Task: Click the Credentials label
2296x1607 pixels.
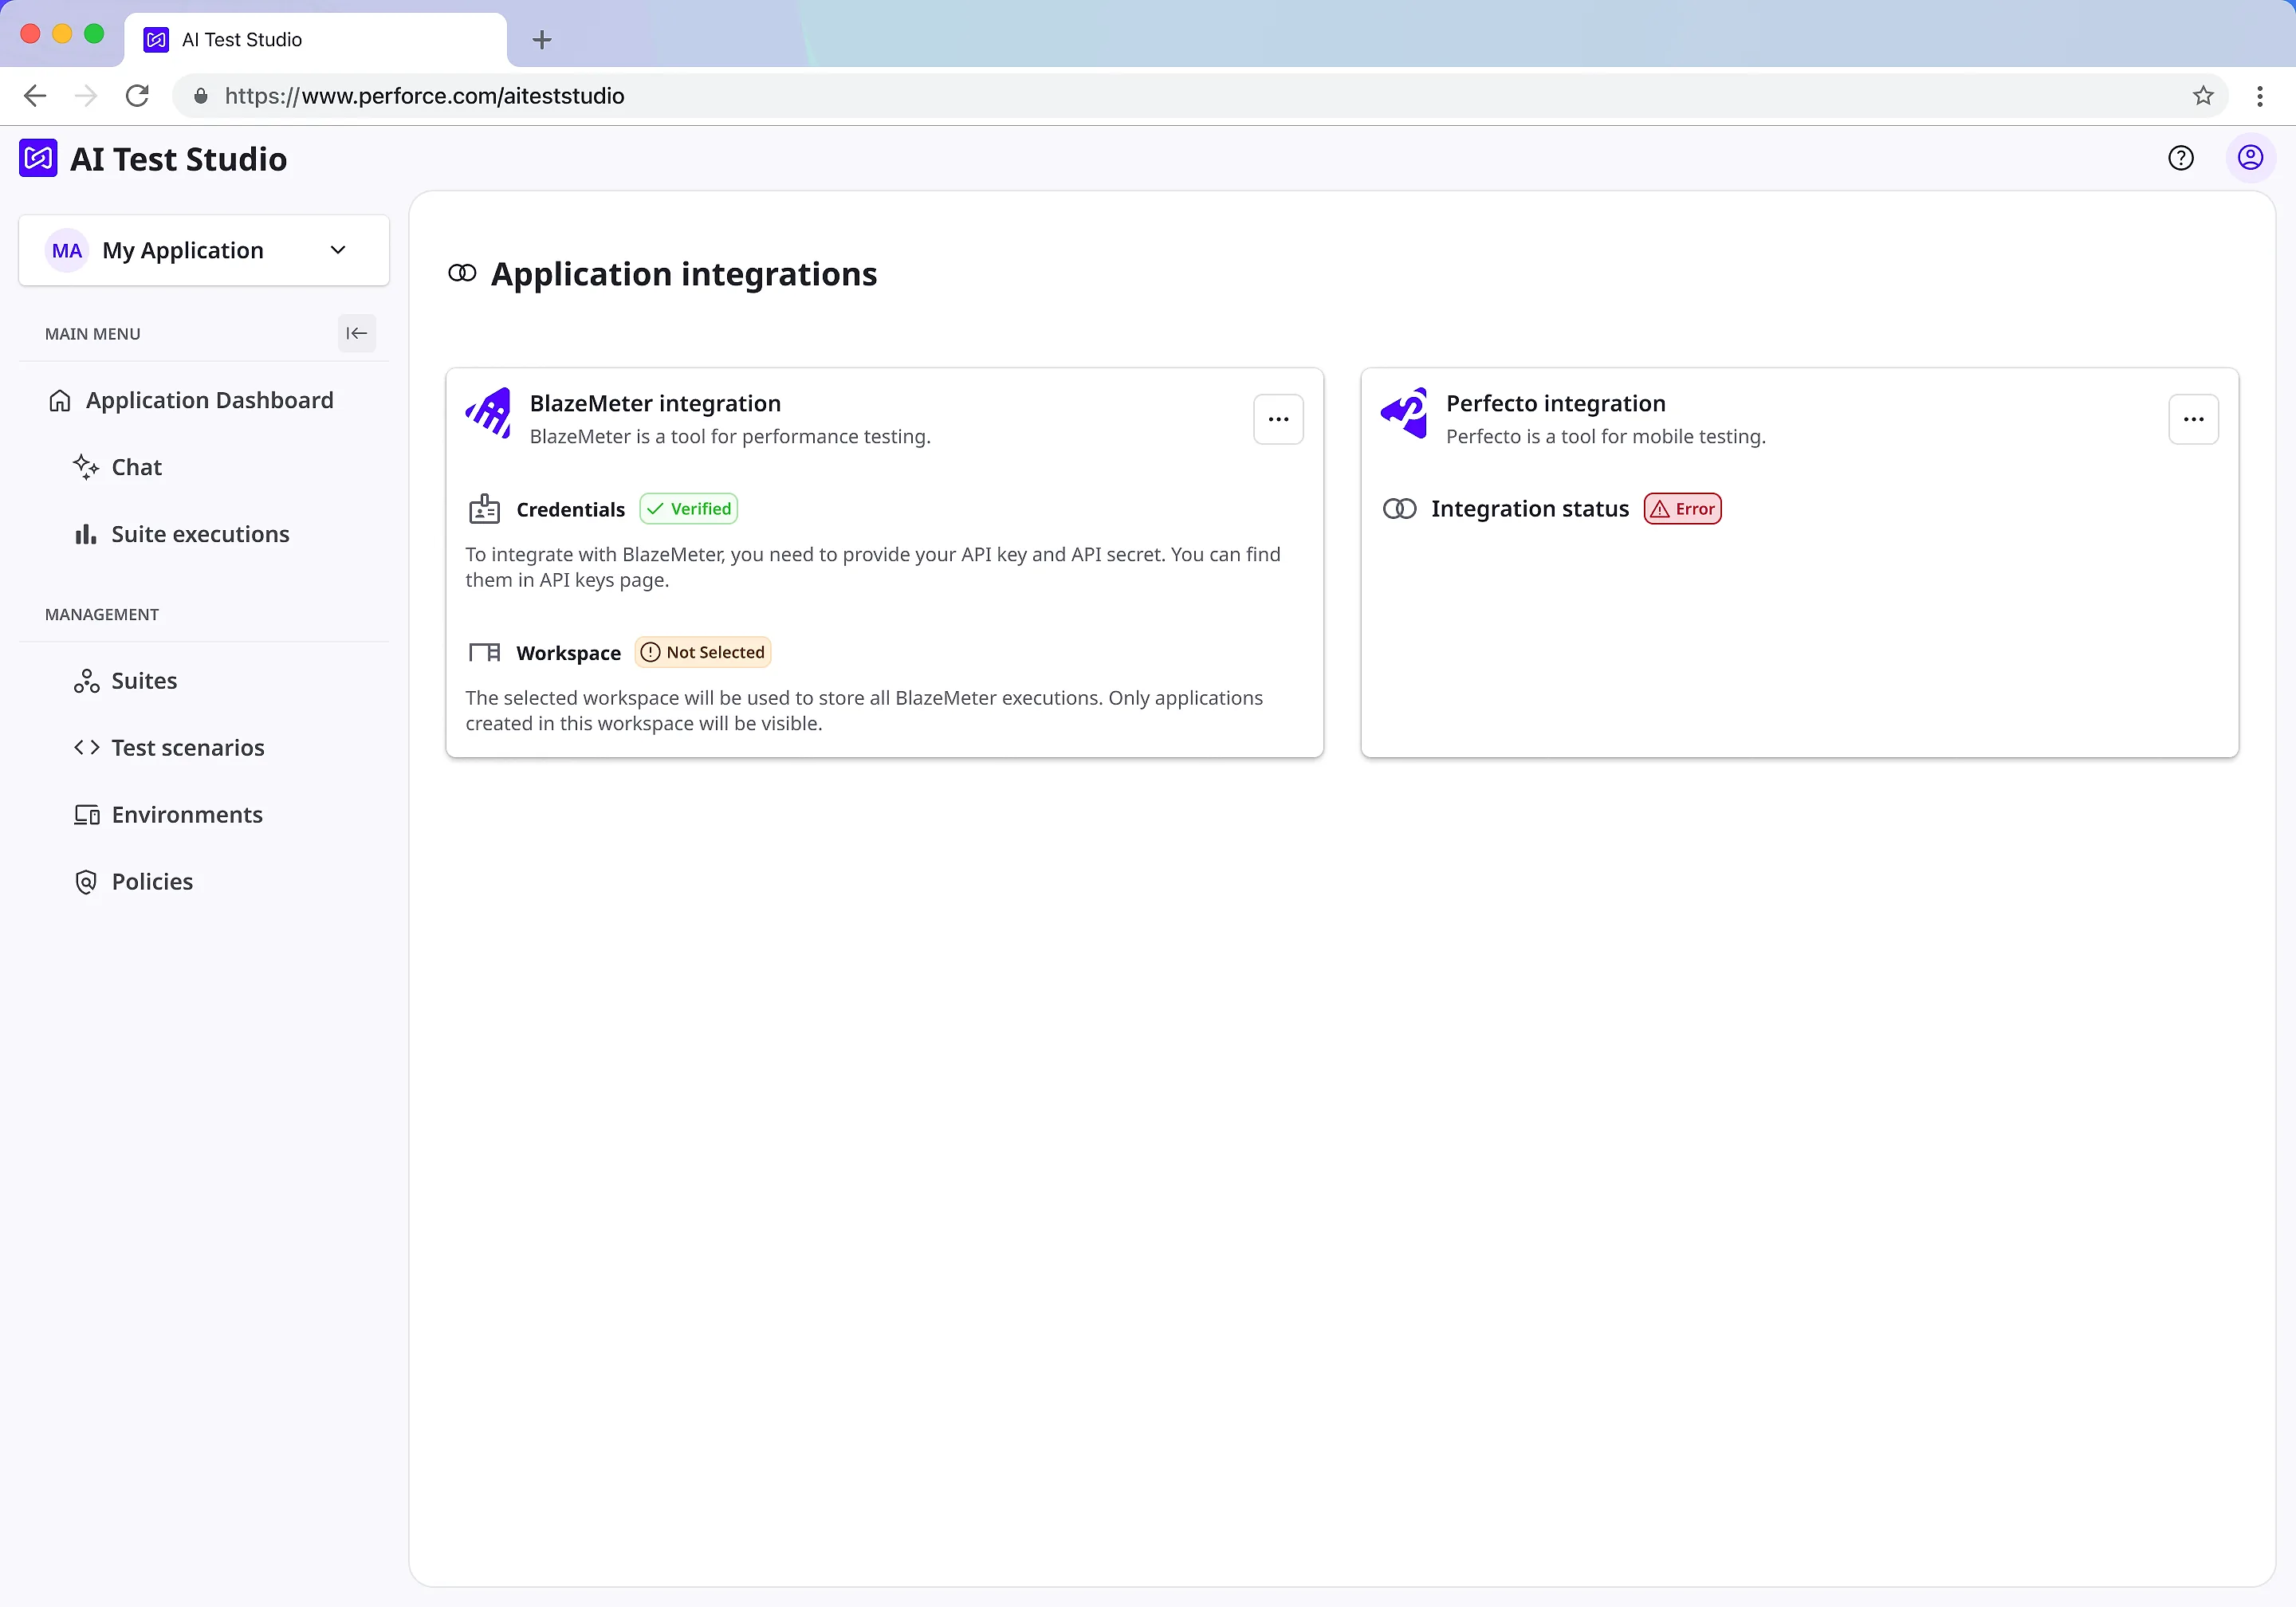Action: click(x=570, y=510)
